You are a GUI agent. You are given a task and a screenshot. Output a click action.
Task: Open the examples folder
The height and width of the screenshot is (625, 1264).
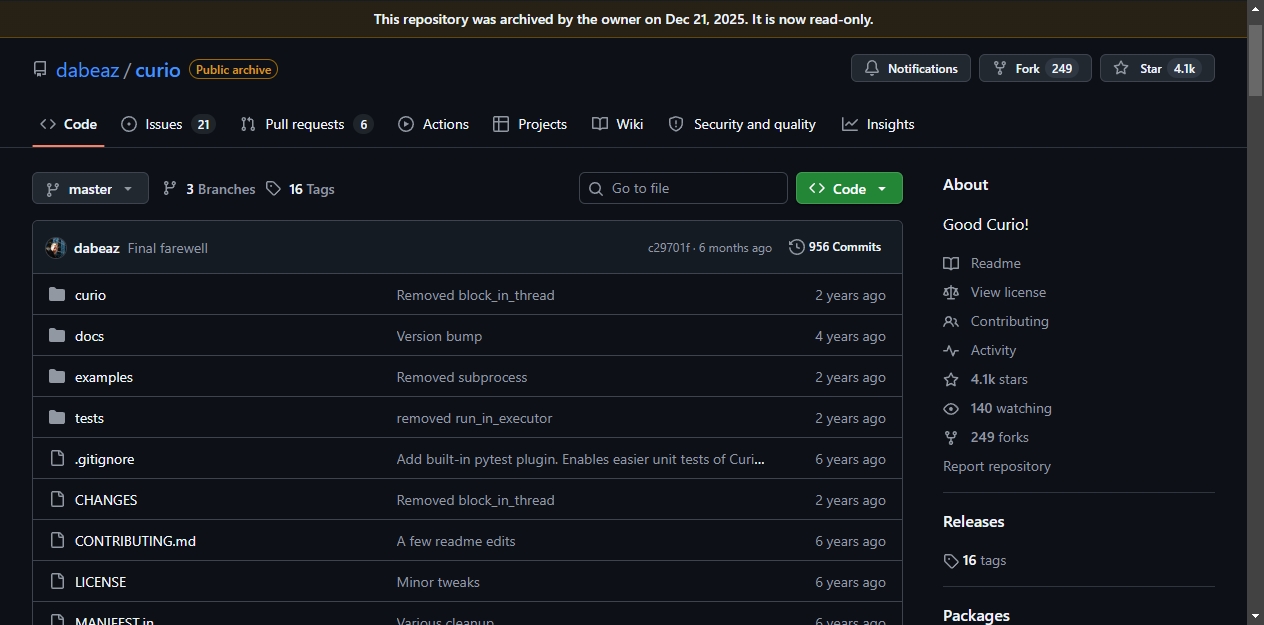[x=104, y=377]
